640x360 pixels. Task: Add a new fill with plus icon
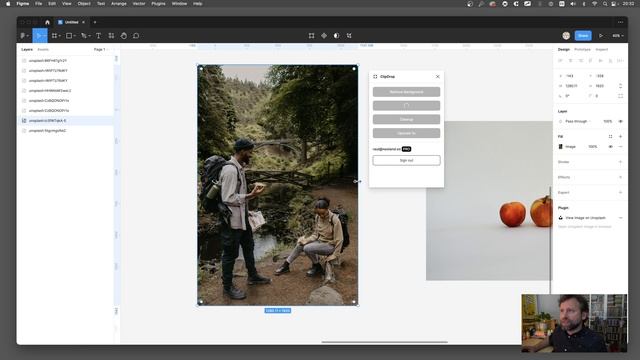click(620, 136)
